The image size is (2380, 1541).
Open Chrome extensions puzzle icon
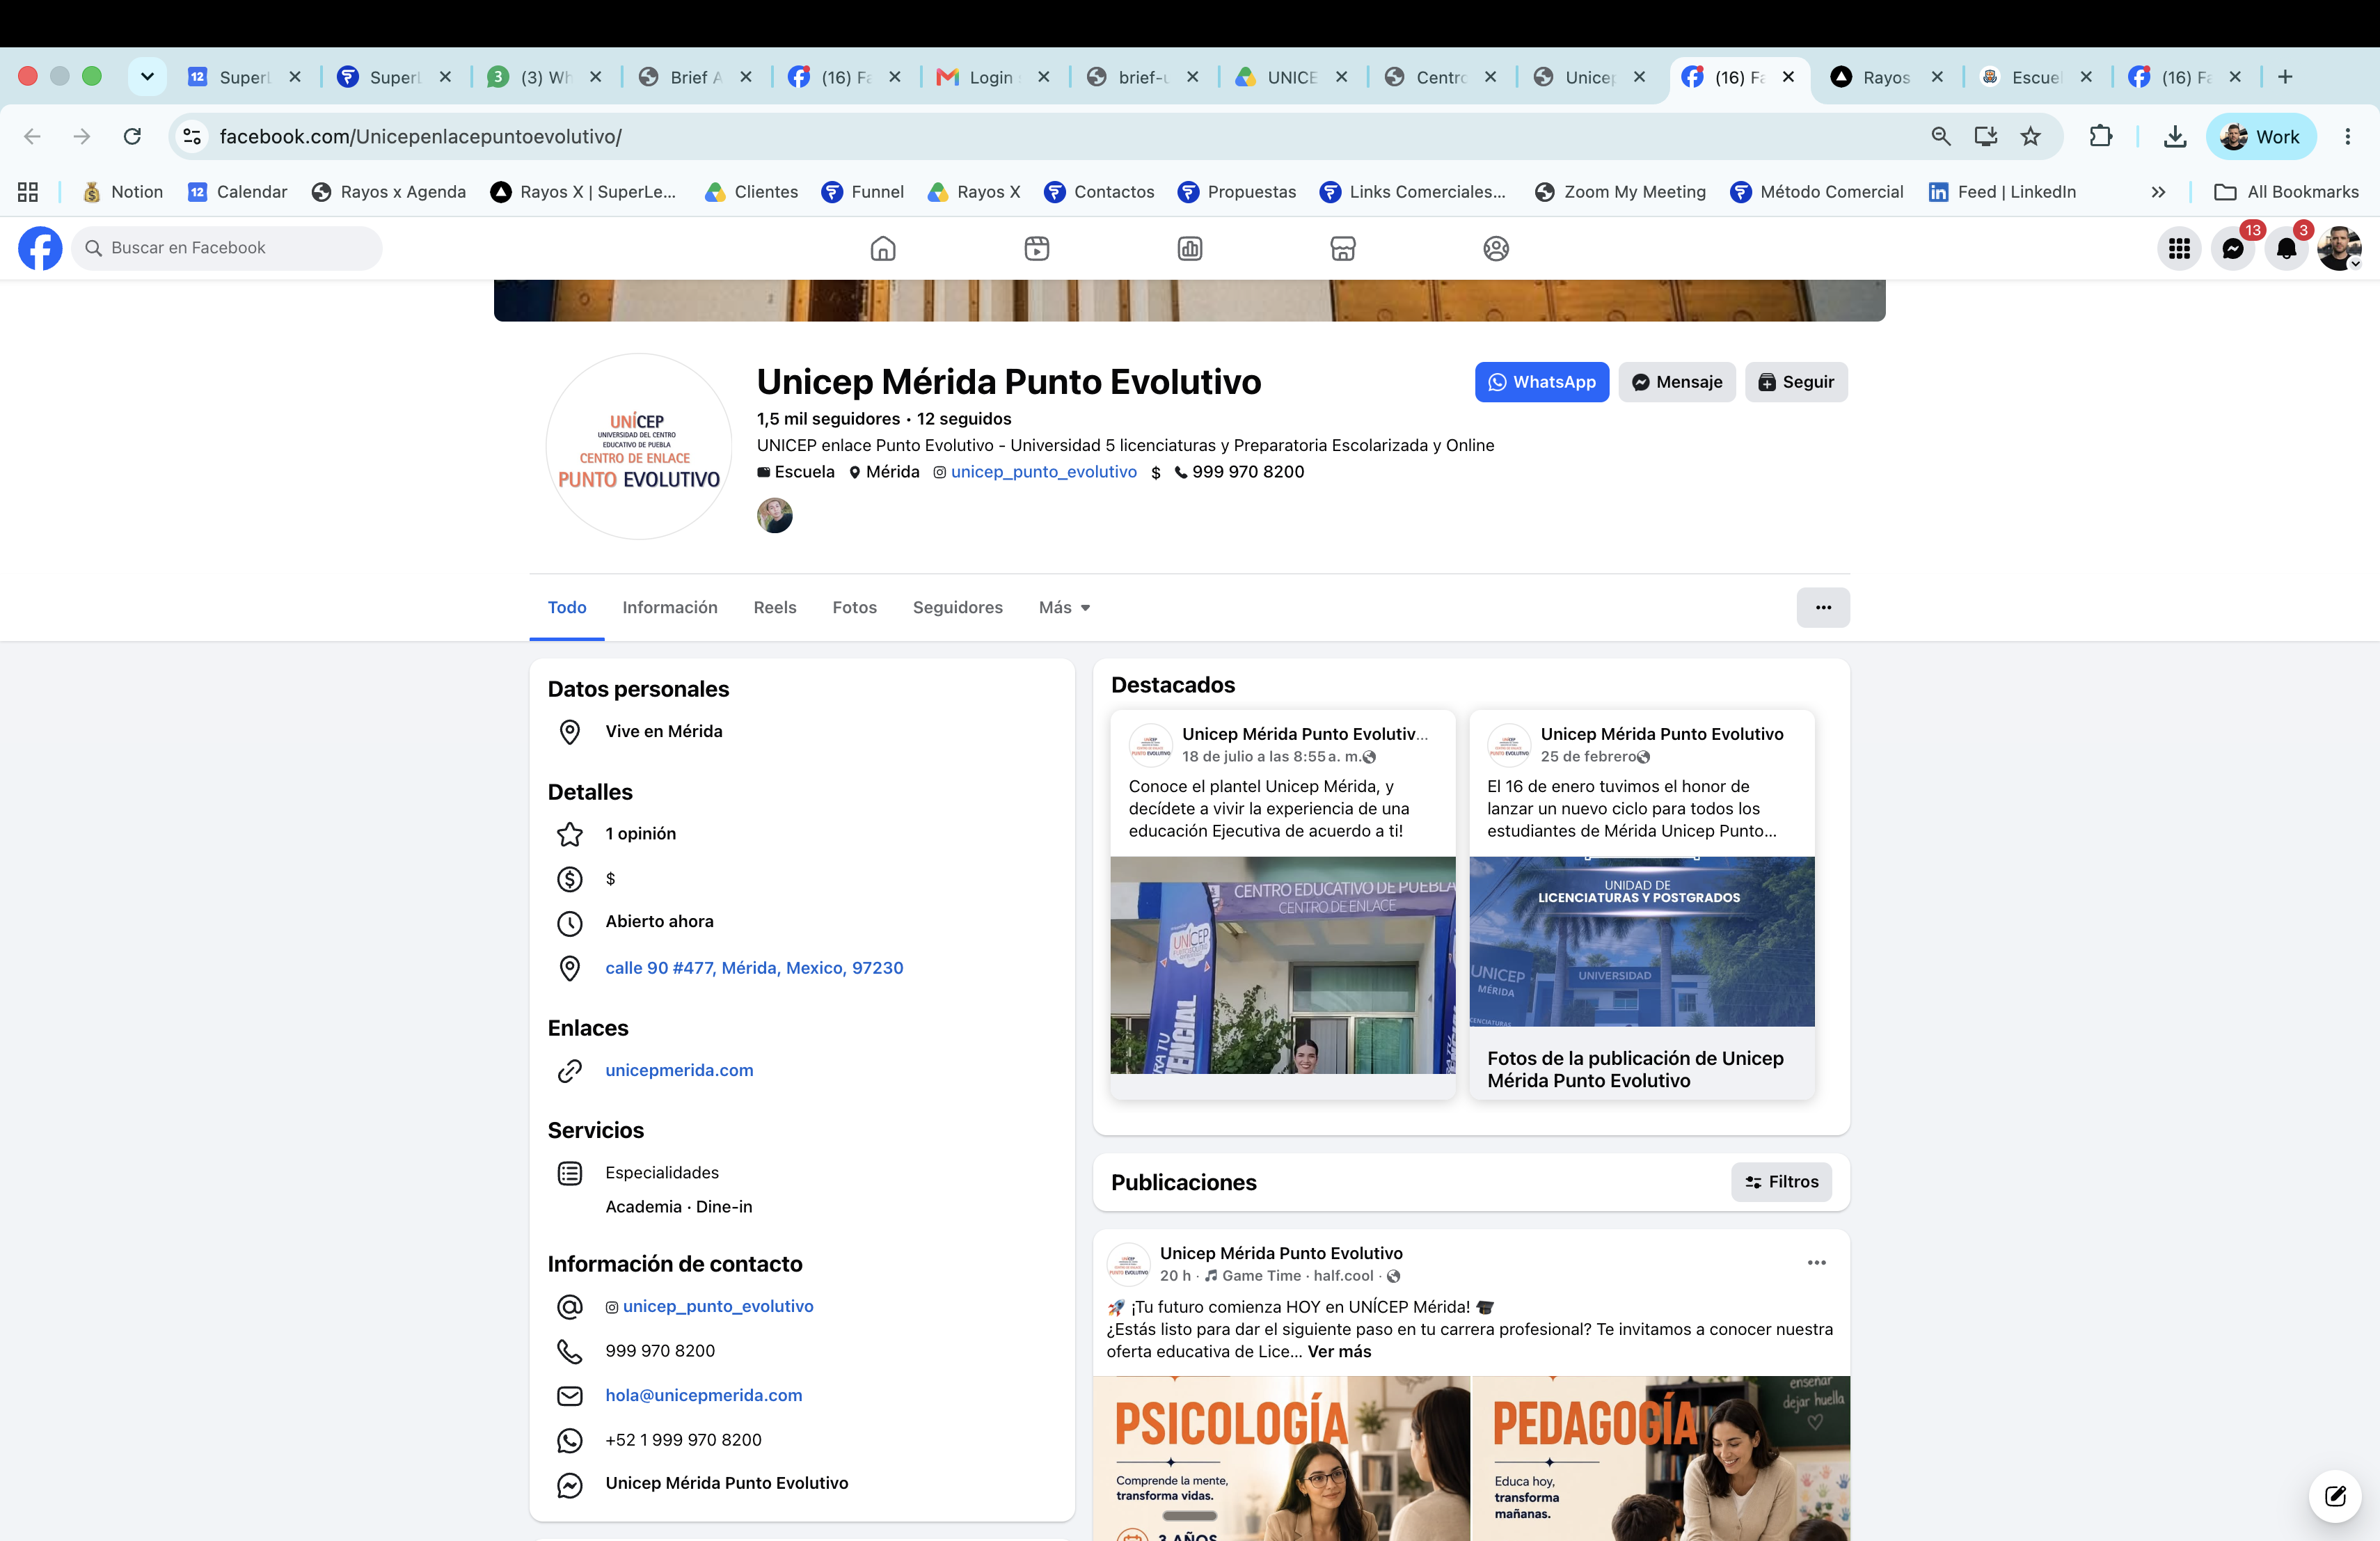[x=2100, y=136]
